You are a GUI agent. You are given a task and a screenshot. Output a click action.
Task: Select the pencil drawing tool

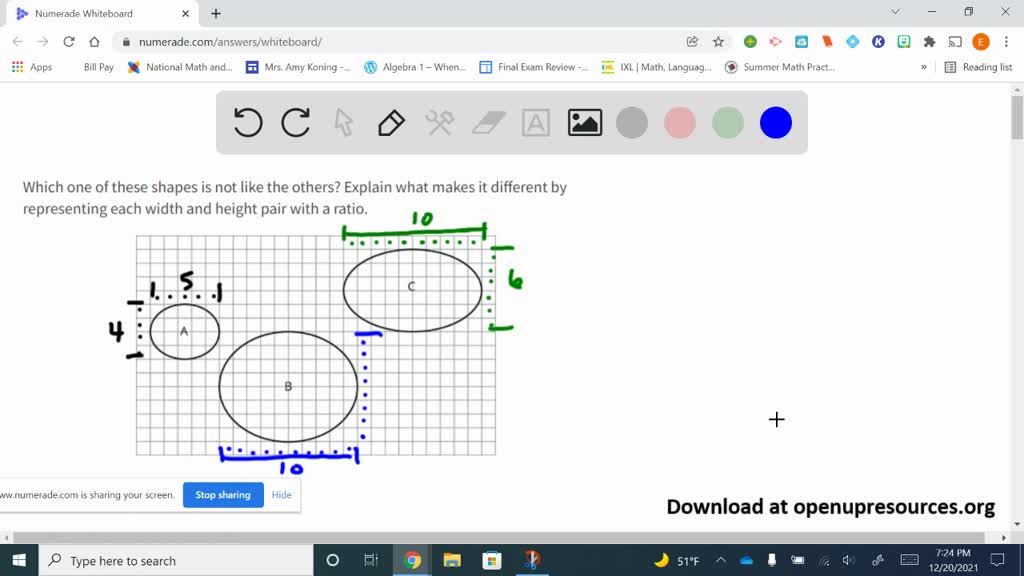[x=391, y=122]
